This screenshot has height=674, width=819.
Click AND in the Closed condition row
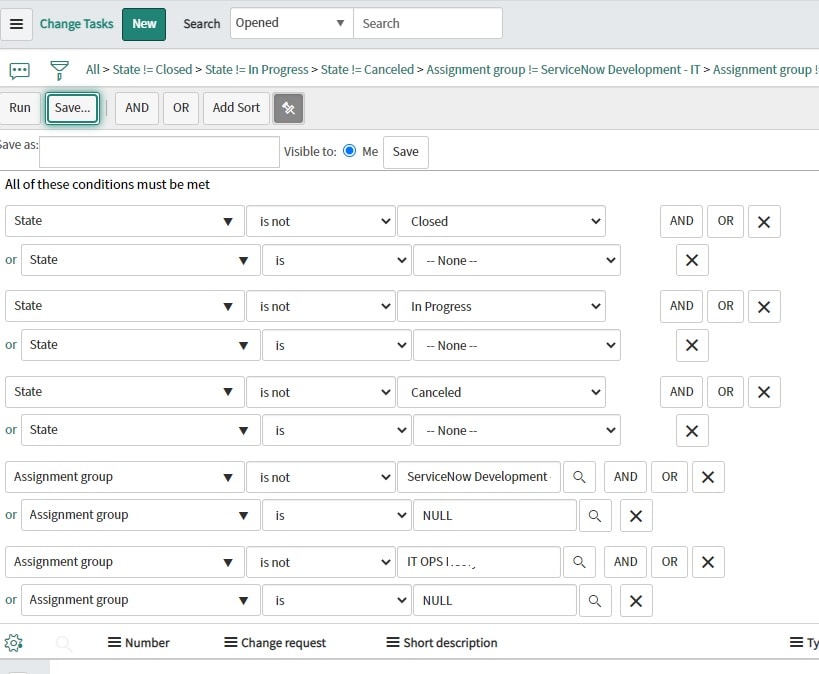(682, 221)
